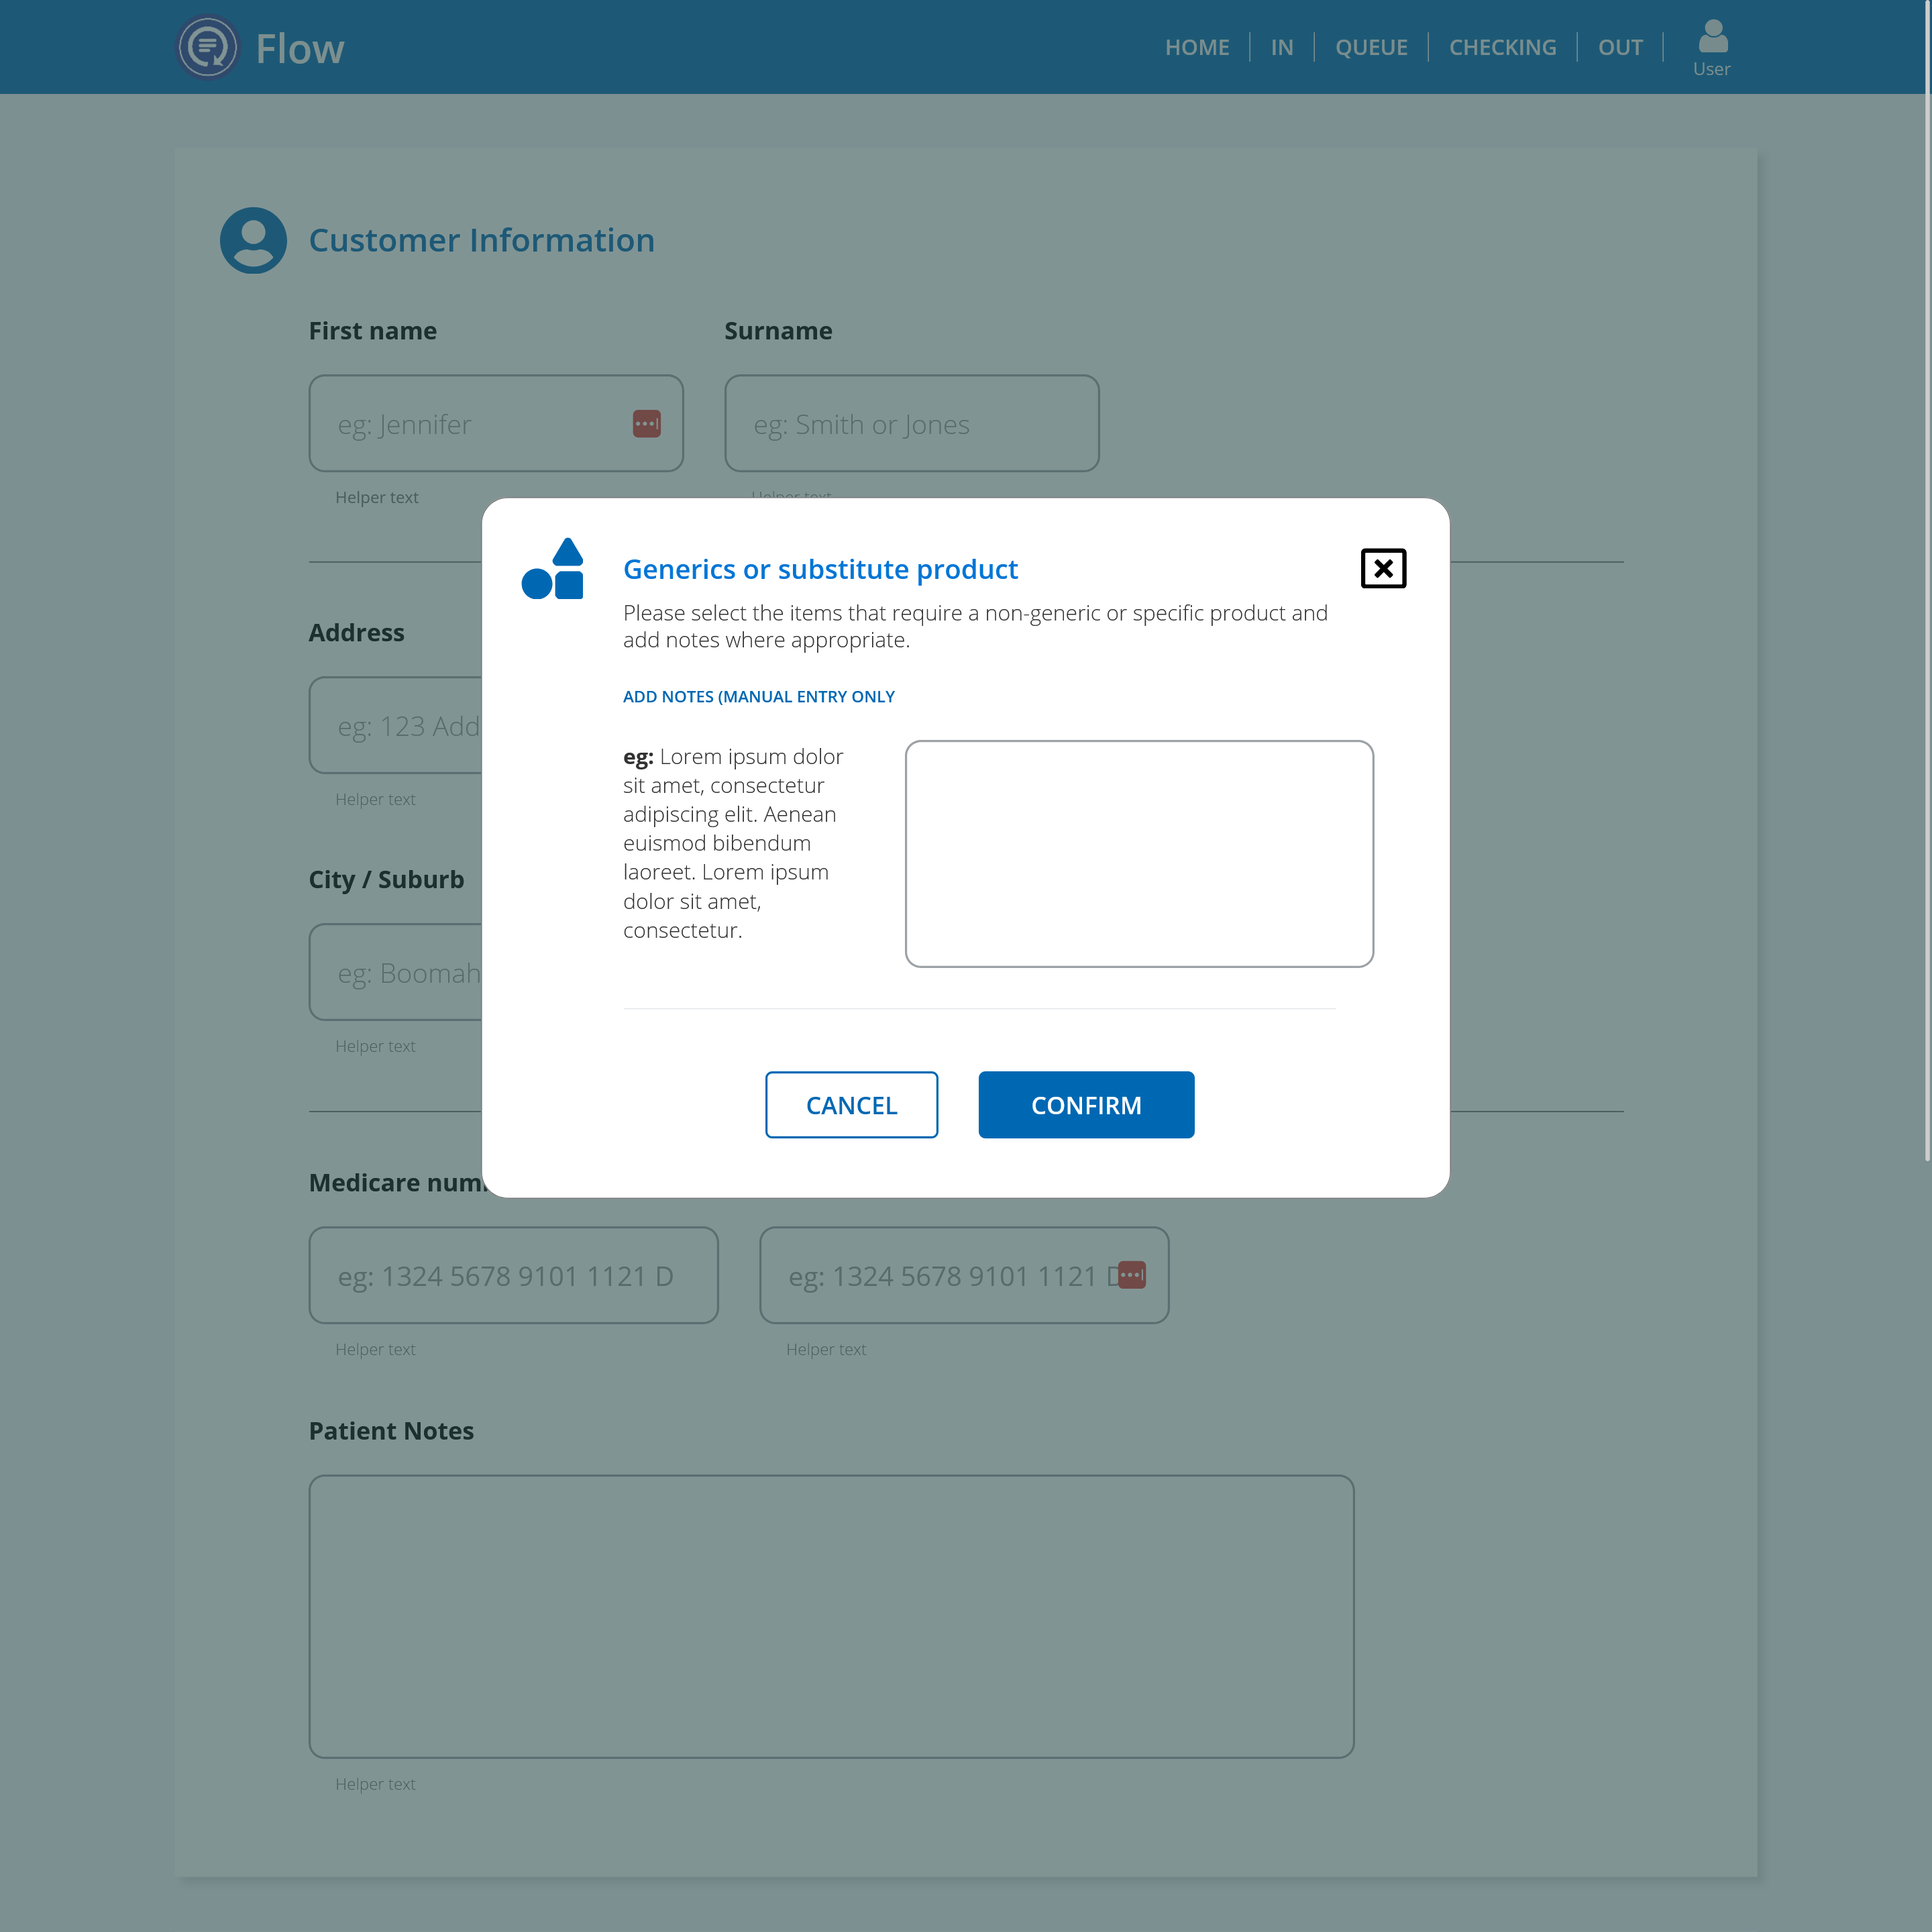
Task: Click red password-manager icon in second Medicare field
Action: point(1131,1275)
